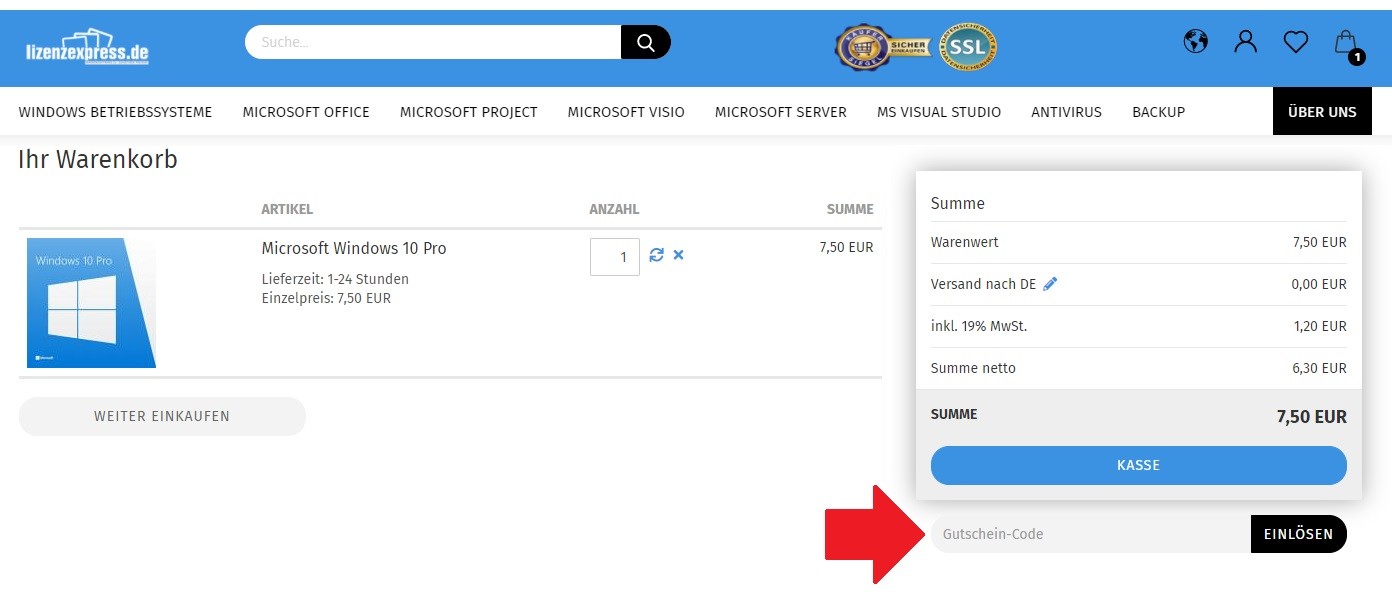Click the Suche search field

(x=433, y=42)
